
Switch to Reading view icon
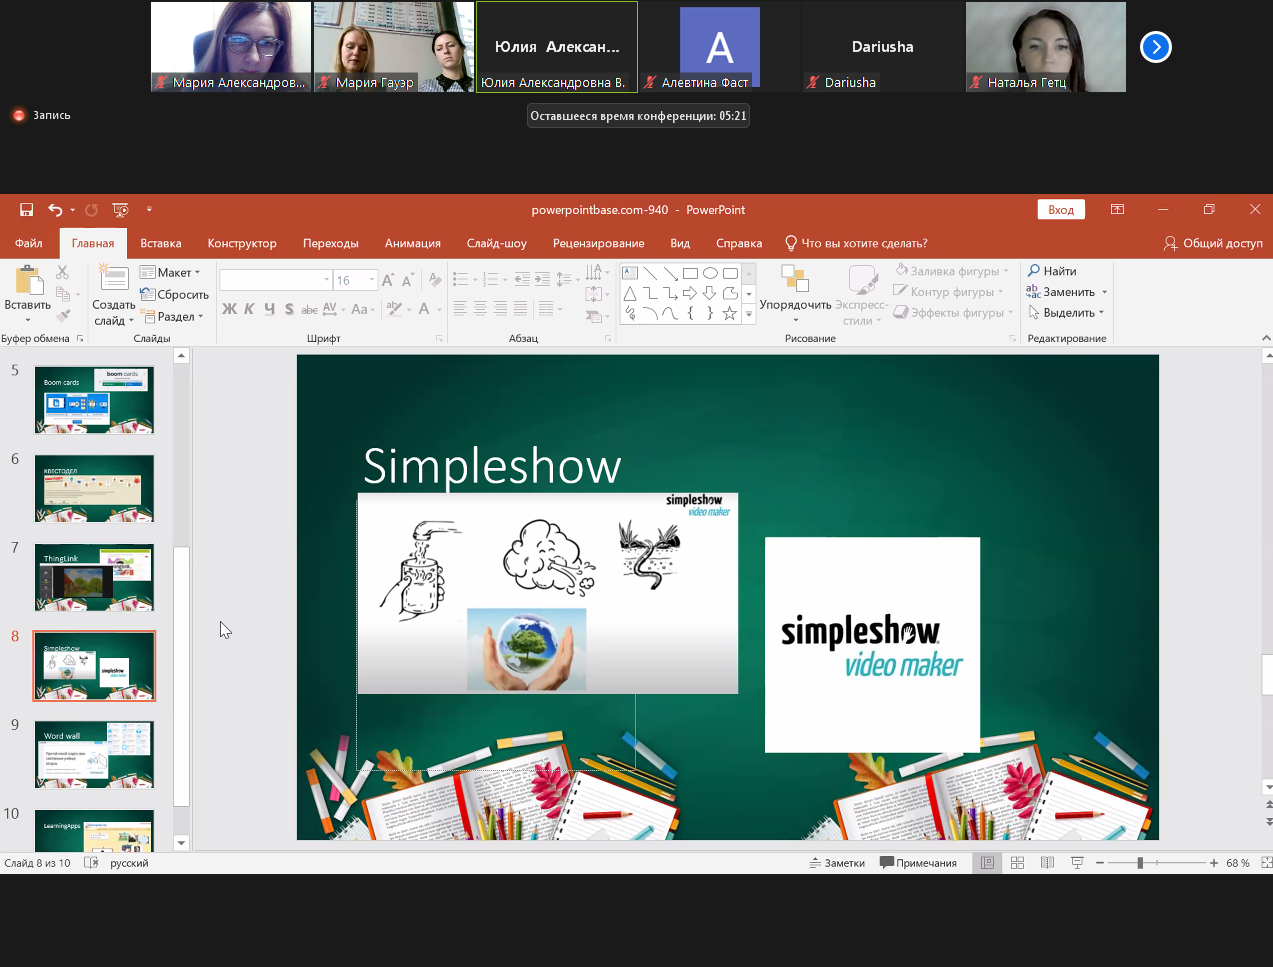[1047, 863]
